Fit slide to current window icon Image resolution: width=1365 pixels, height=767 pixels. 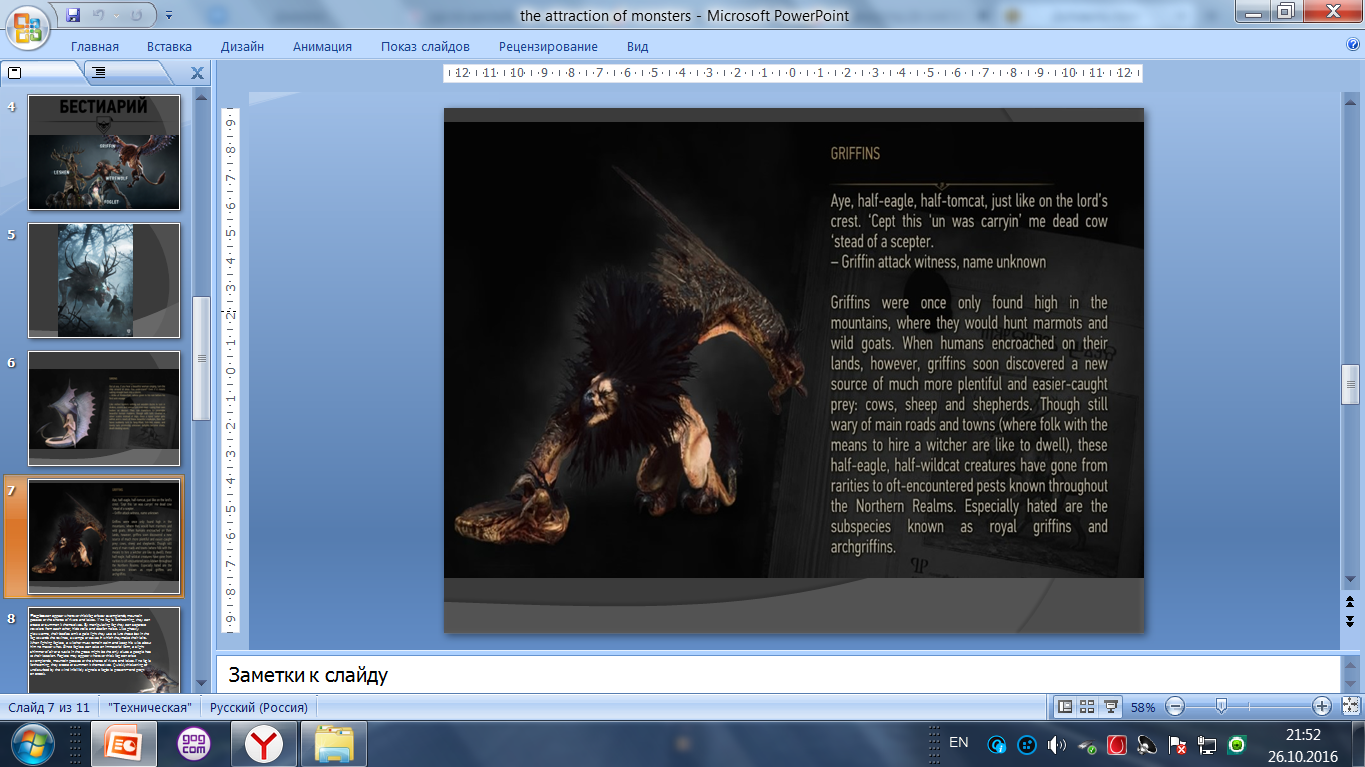click(1349, 707)
